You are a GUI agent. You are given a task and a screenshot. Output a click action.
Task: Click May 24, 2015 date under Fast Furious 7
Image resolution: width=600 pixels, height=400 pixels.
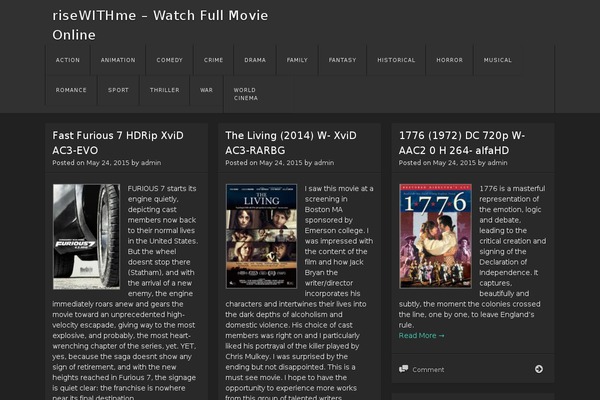coord(108,163)
